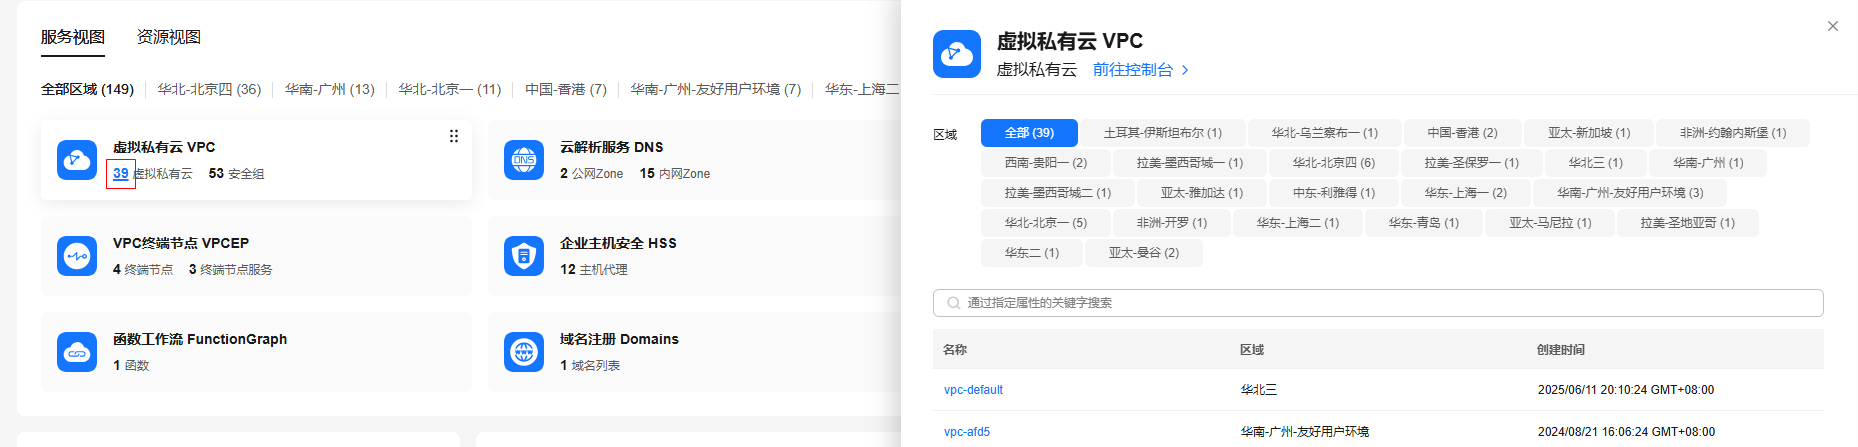Click the 名称 column header

(955, 350)
